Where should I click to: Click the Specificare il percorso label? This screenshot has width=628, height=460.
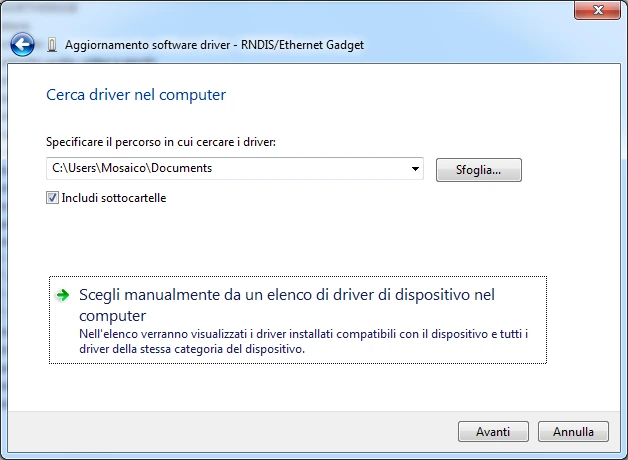(x=161, y=142)
